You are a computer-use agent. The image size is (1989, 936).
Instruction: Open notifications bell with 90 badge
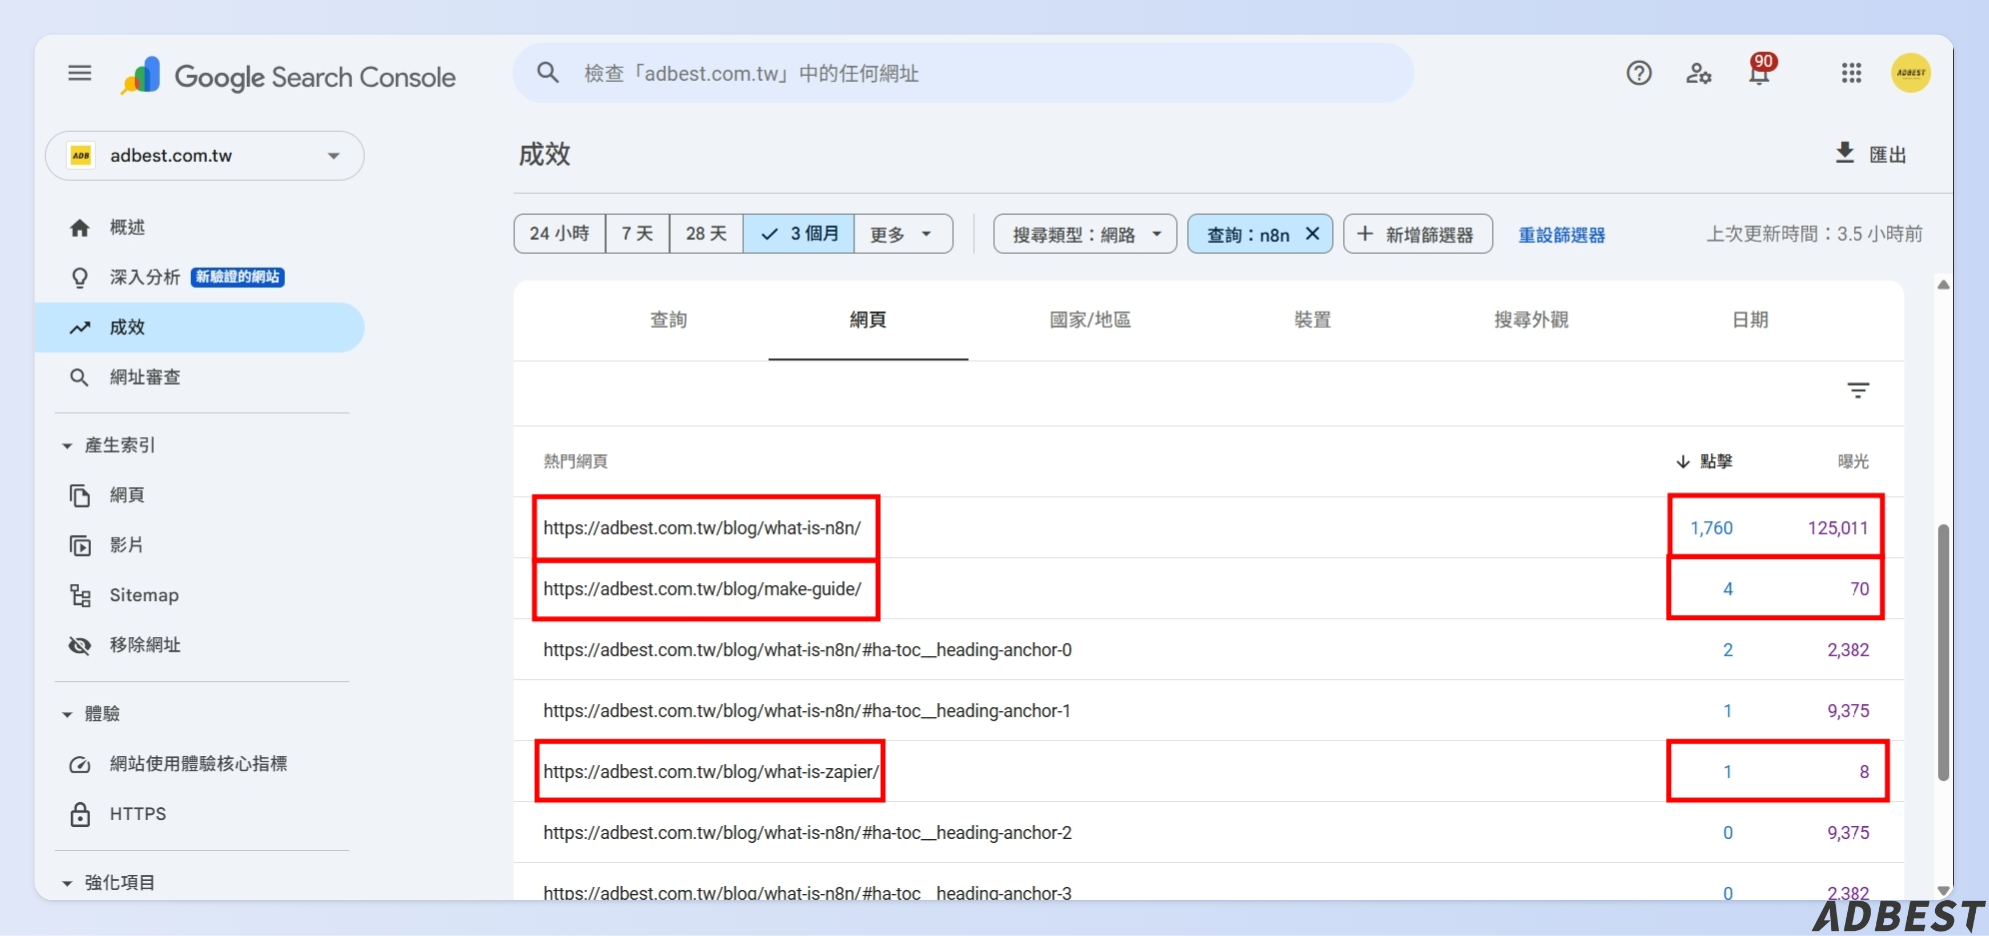(1759, 73)
